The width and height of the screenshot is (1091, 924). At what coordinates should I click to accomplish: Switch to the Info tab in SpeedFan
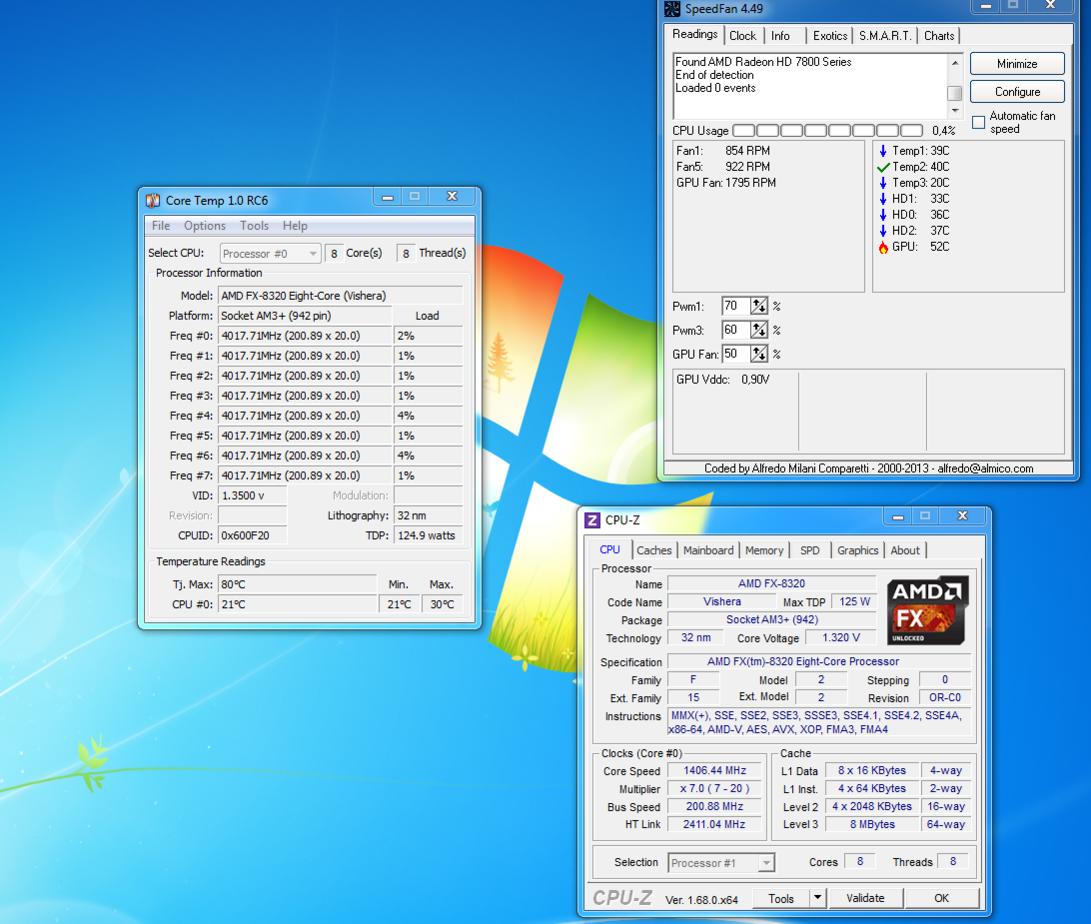click(781, 35)
